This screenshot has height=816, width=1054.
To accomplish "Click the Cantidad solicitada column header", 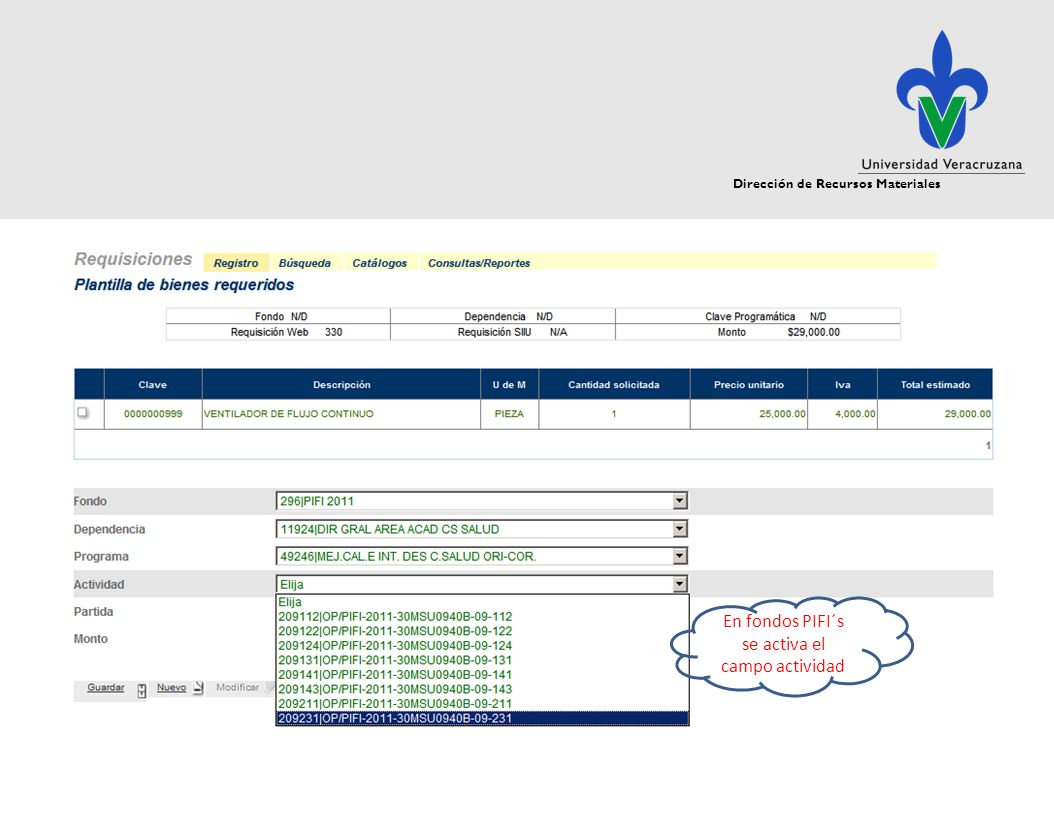I will [614, 384].
